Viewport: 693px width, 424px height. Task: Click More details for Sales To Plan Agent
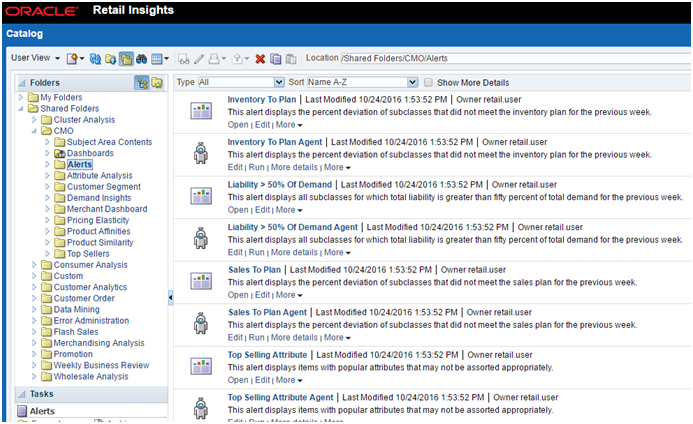[294, 338]
